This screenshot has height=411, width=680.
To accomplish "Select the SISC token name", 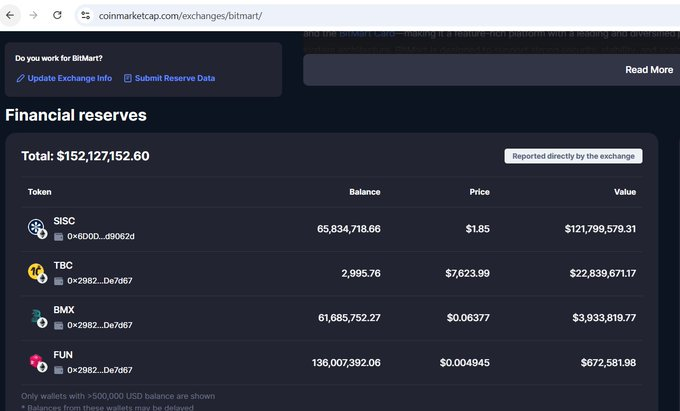I will 64,221.
